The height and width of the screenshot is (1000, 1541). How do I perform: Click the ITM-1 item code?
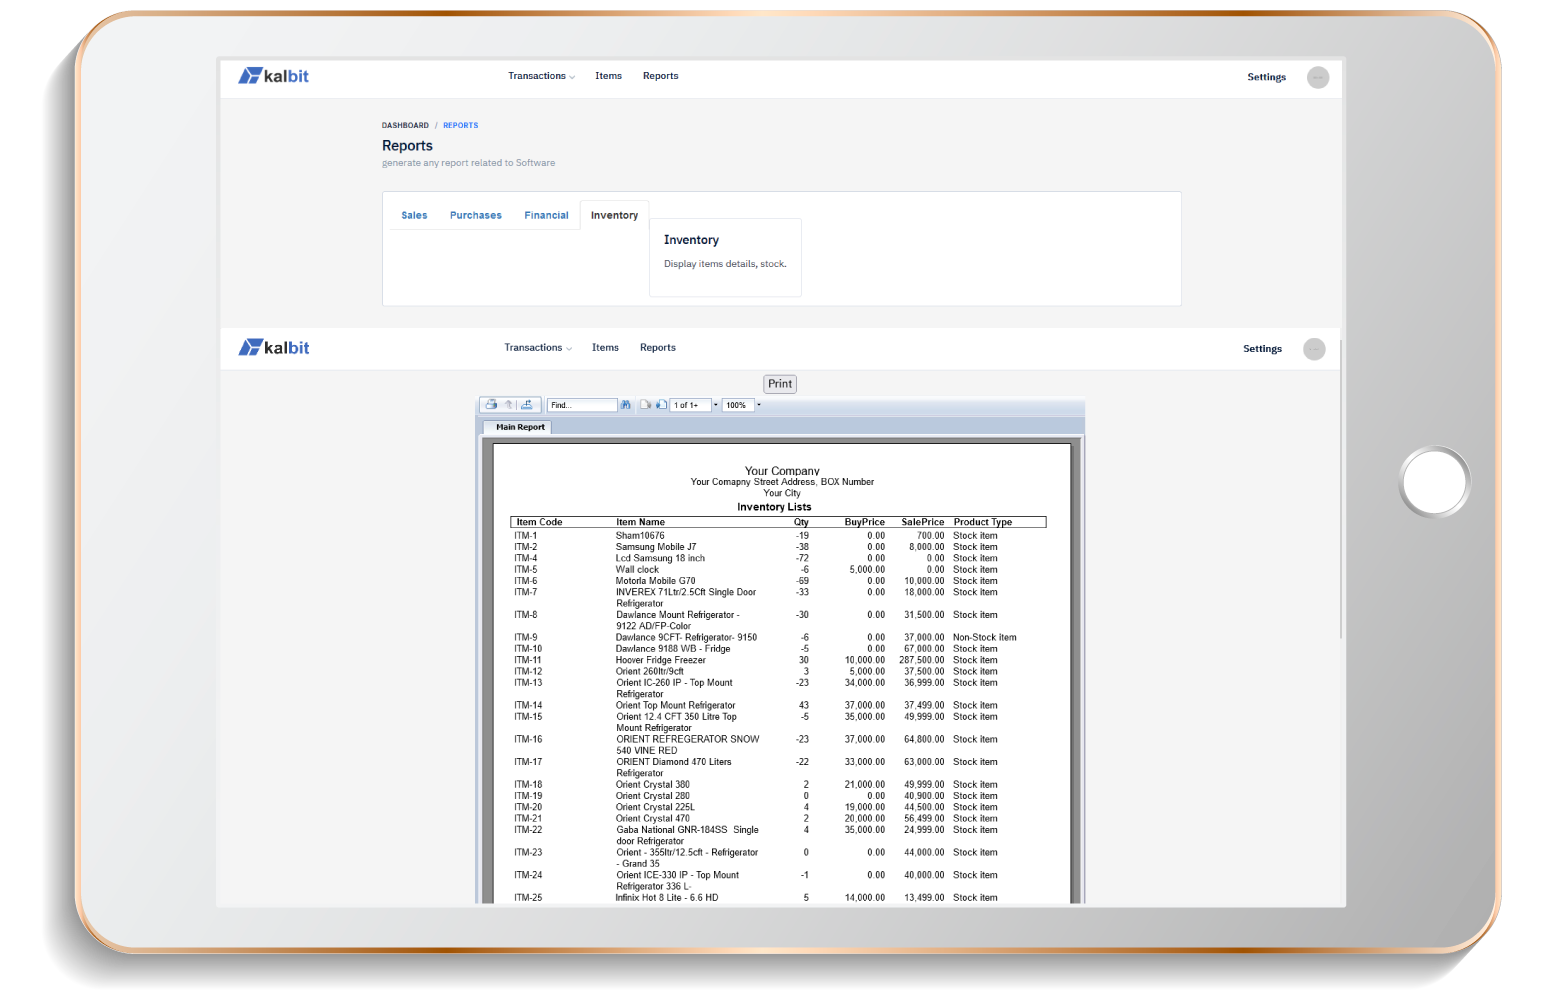pos(525,536)
